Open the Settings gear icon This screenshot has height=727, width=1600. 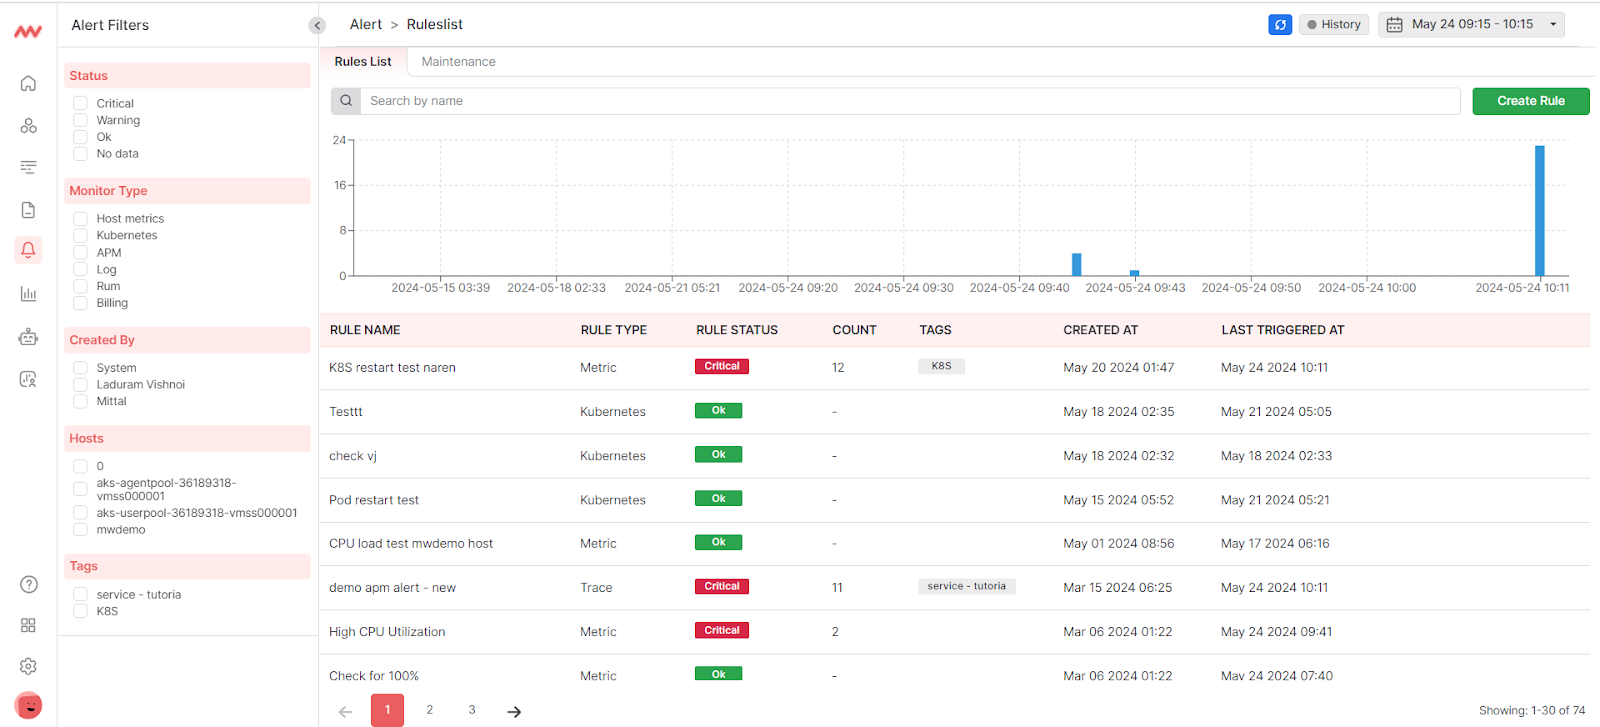click(28, 666)
